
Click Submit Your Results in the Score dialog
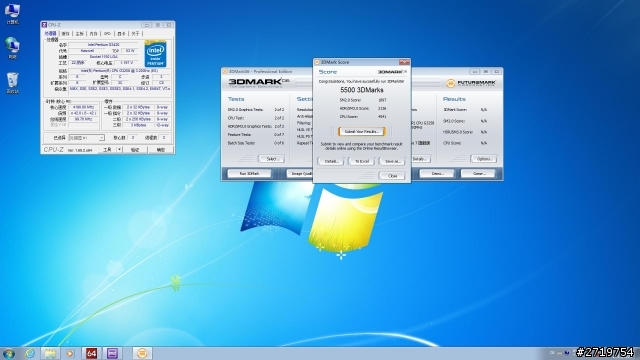pyautogui.click(x=362, y=132)
